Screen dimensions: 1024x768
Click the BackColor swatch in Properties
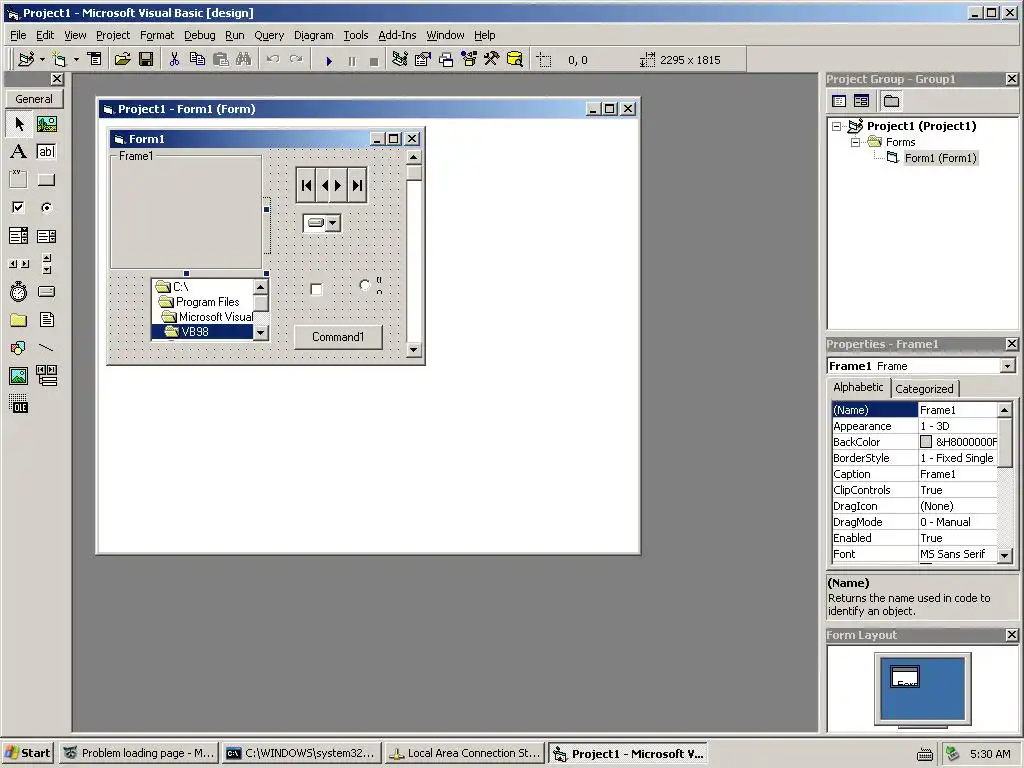926,442
